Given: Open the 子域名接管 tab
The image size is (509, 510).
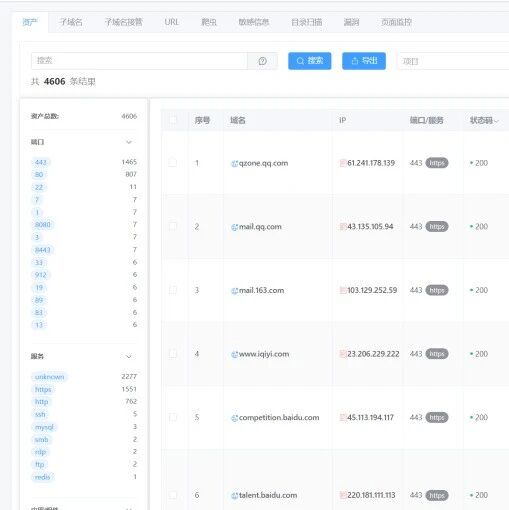Looking at the screenshot, I should tap(124, 22).
